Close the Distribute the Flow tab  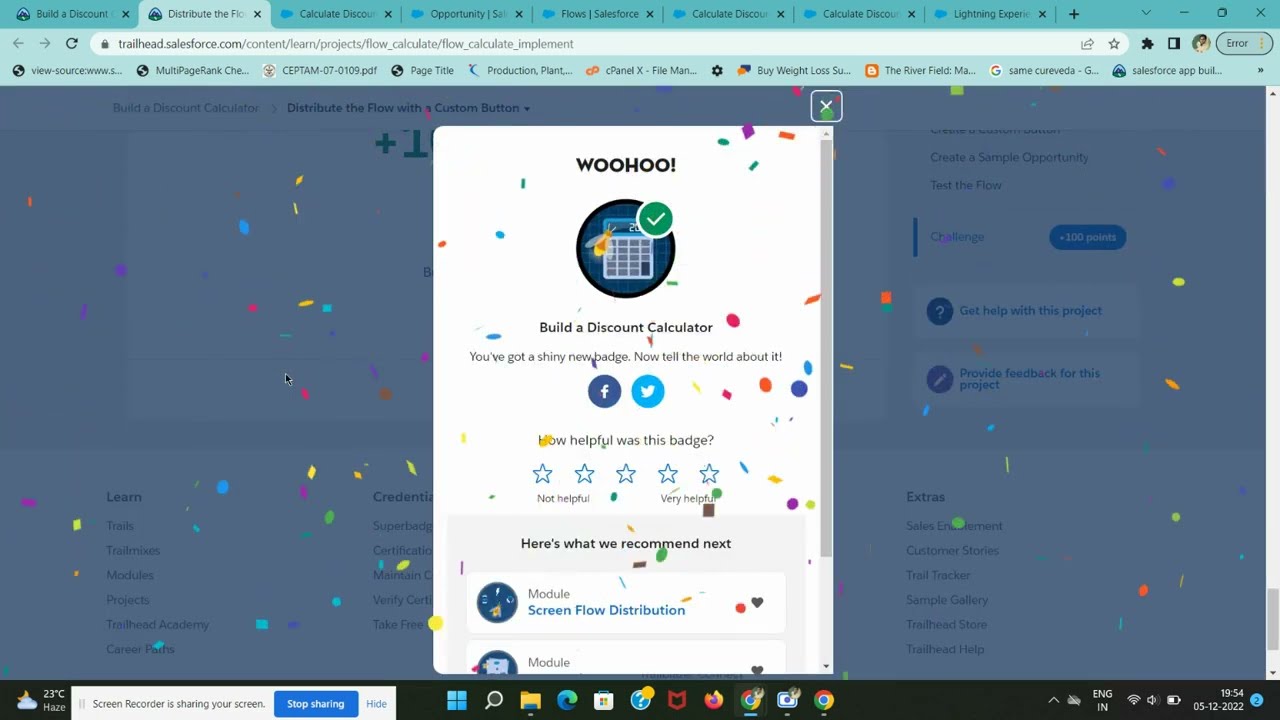(257, 14)
